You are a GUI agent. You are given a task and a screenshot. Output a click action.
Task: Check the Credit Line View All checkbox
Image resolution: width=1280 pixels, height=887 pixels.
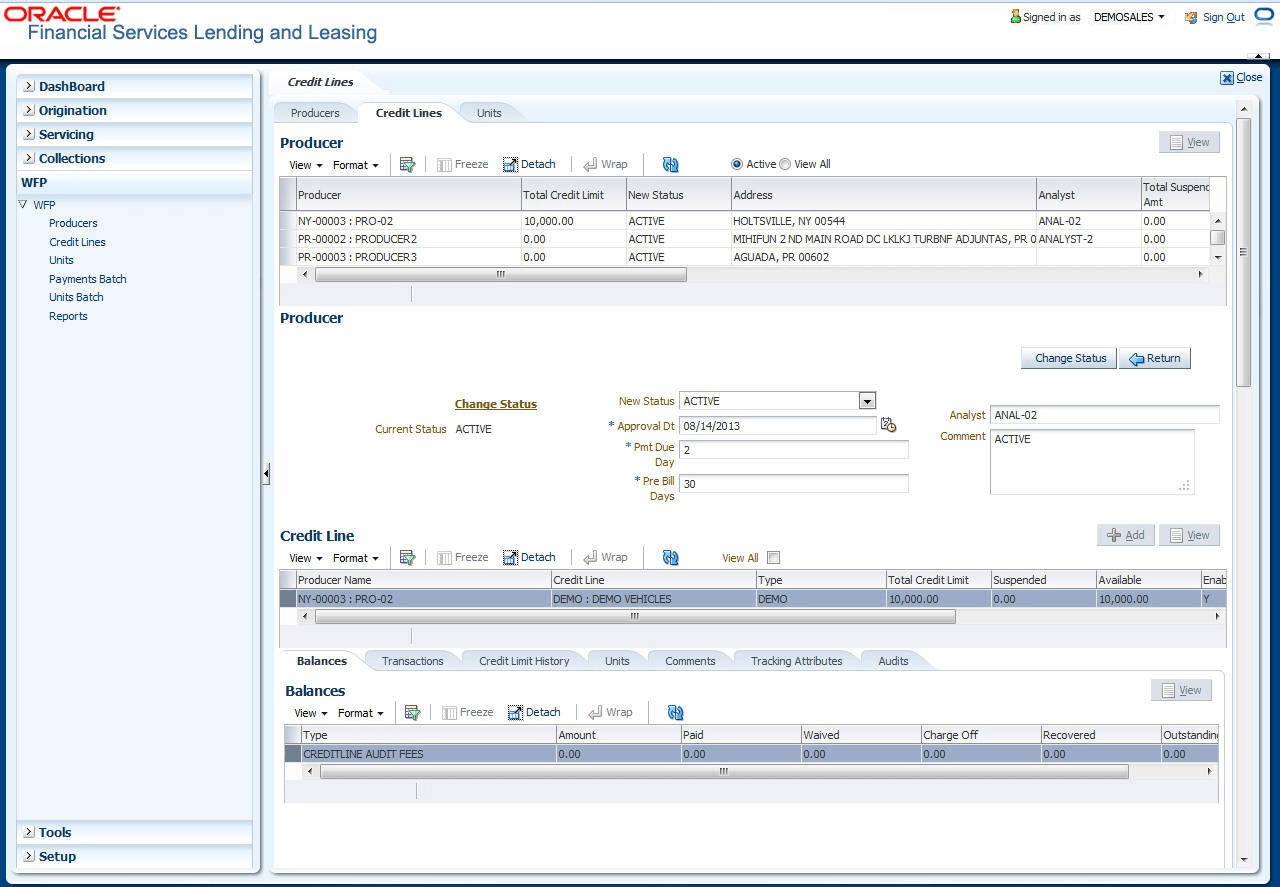[x=773, y=558]
